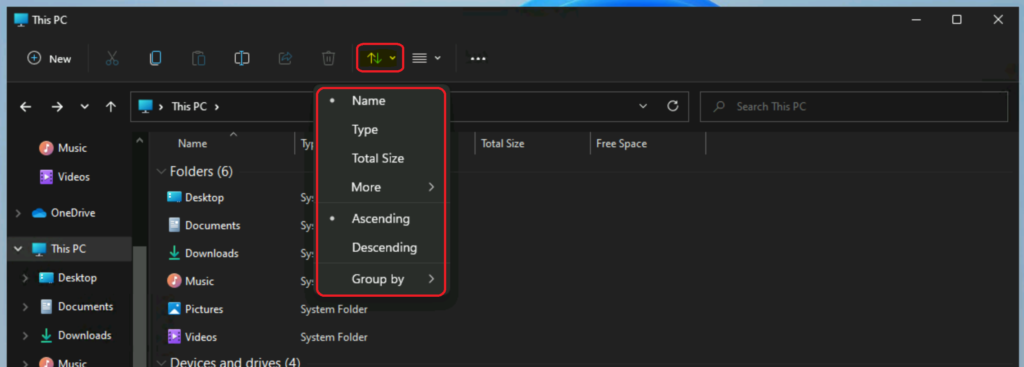1024x367 pixels.
Task: Click the Delete trash can icon
Action: point(328,59)
